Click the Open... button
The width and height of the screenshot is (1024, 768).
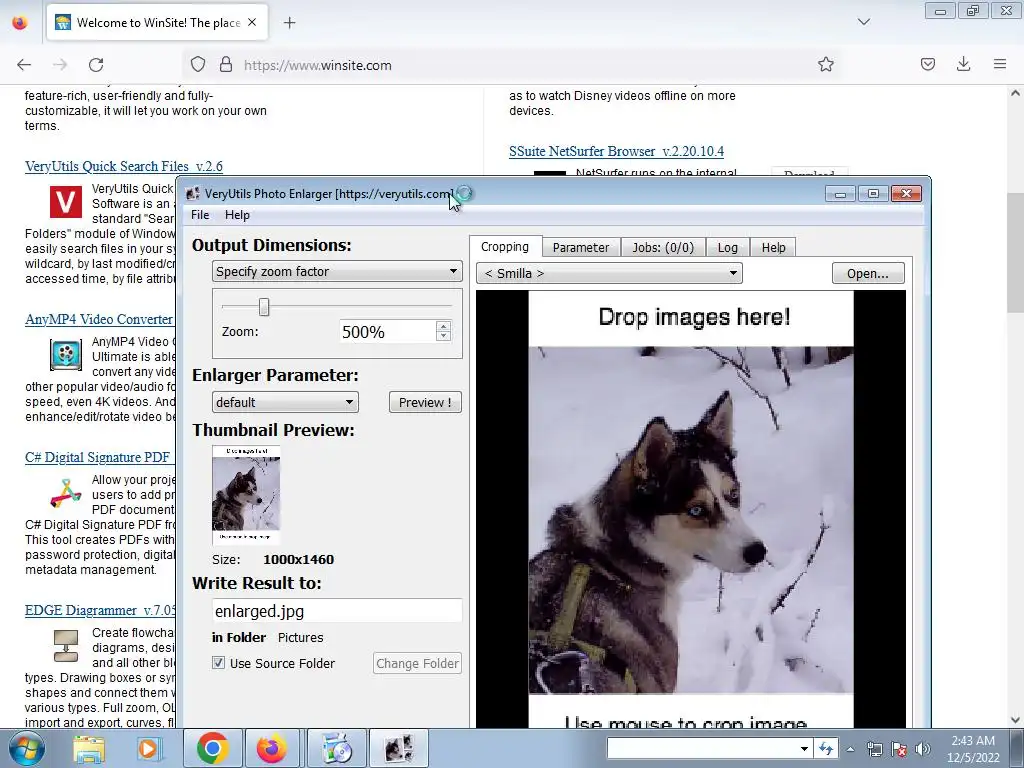(868, 273)
